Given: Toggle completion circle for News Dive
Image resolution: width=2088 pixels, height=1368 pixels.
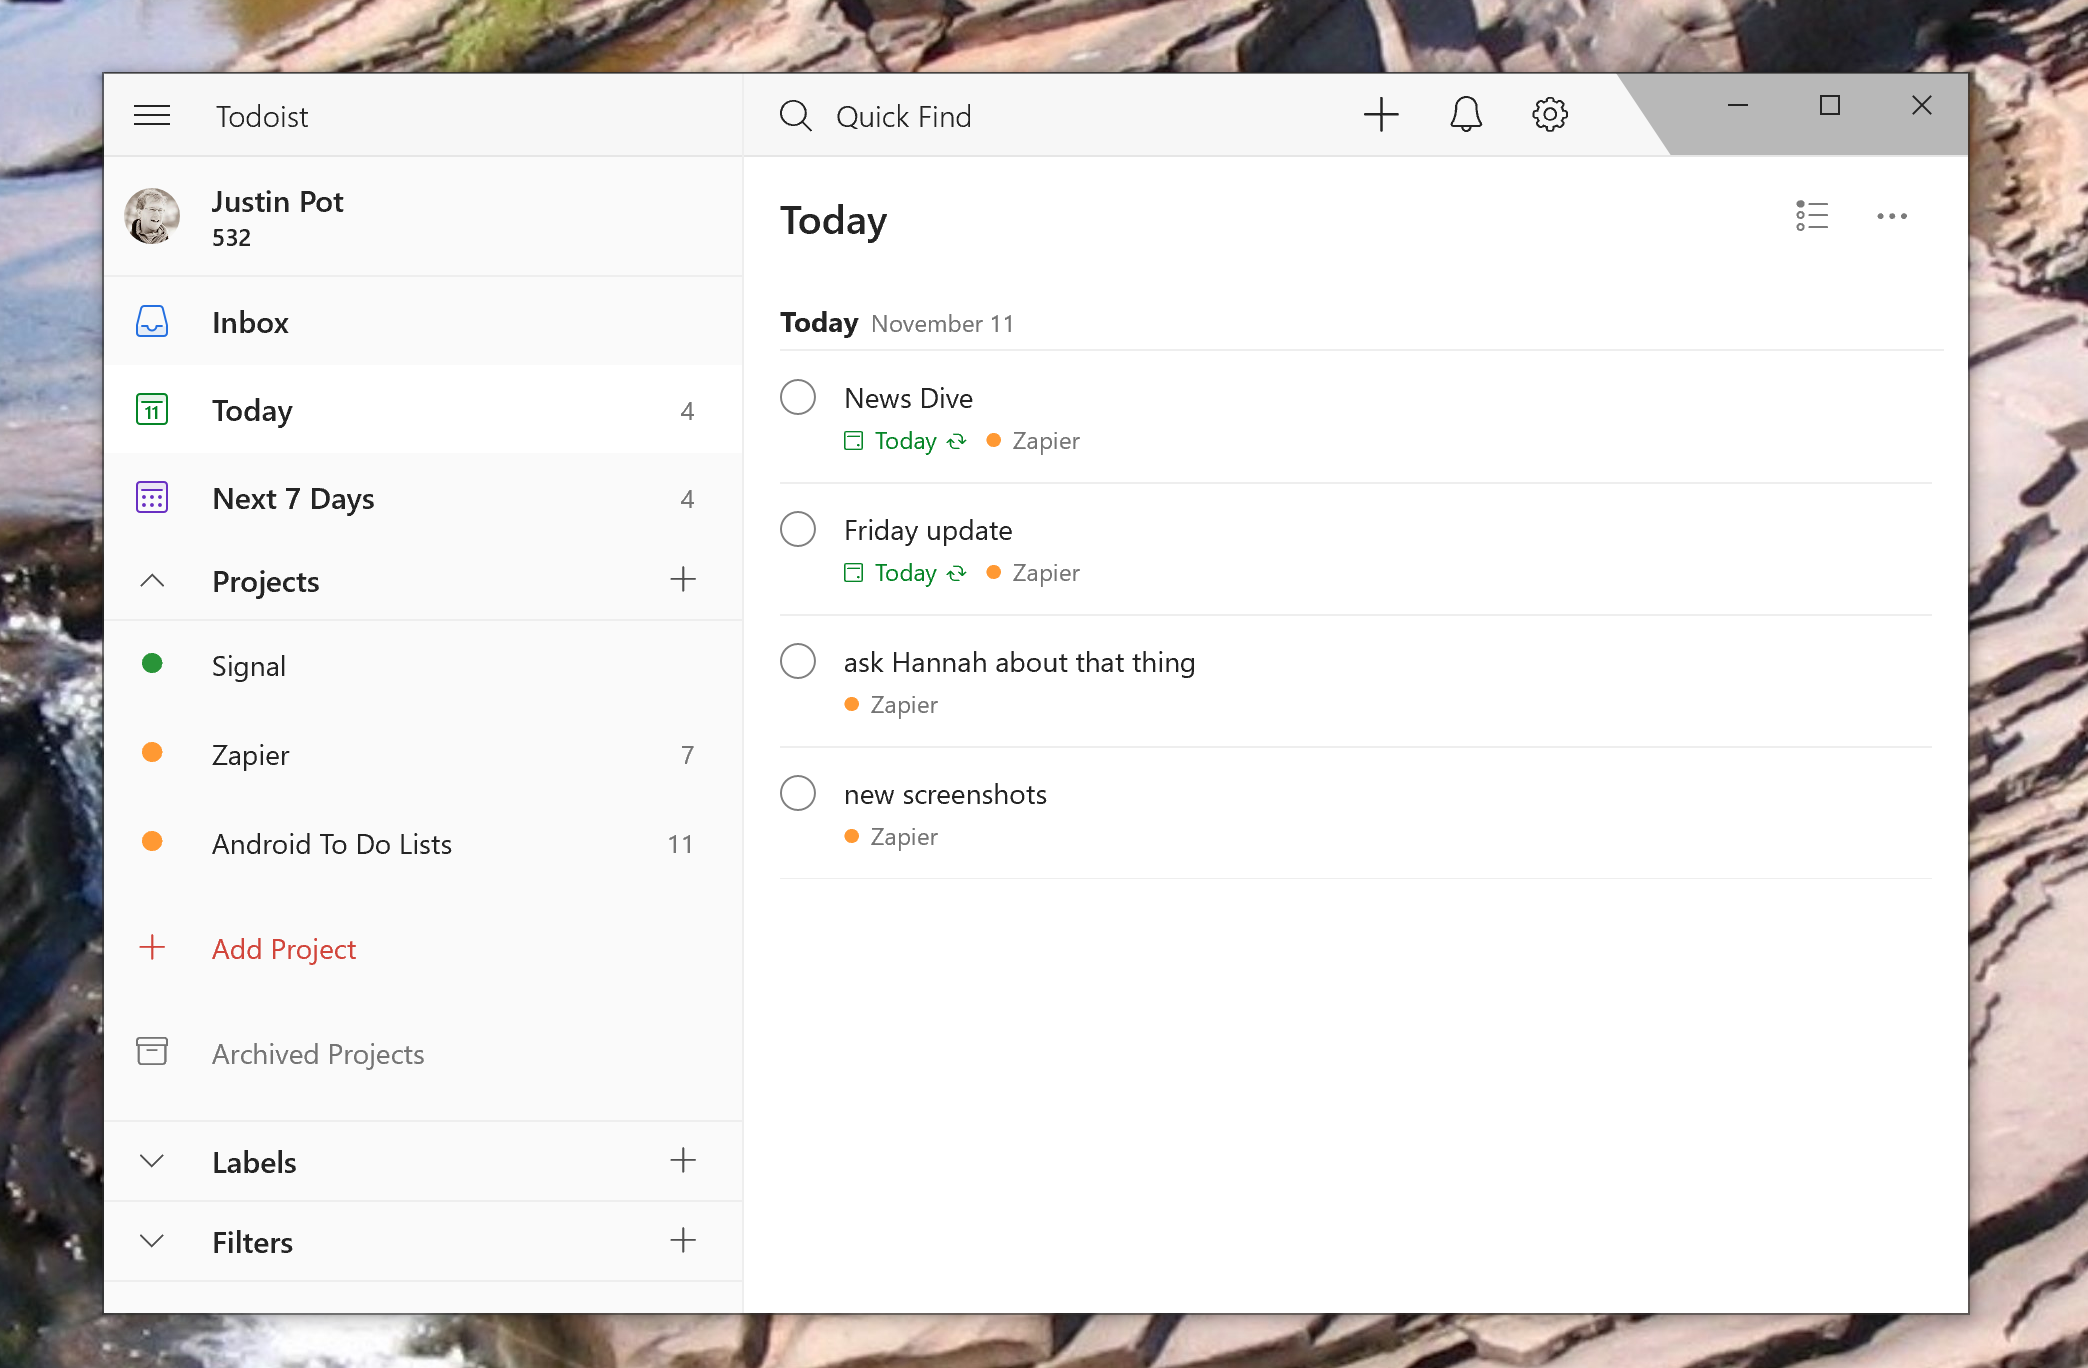Looking at the screenshot, I should 800,395.
